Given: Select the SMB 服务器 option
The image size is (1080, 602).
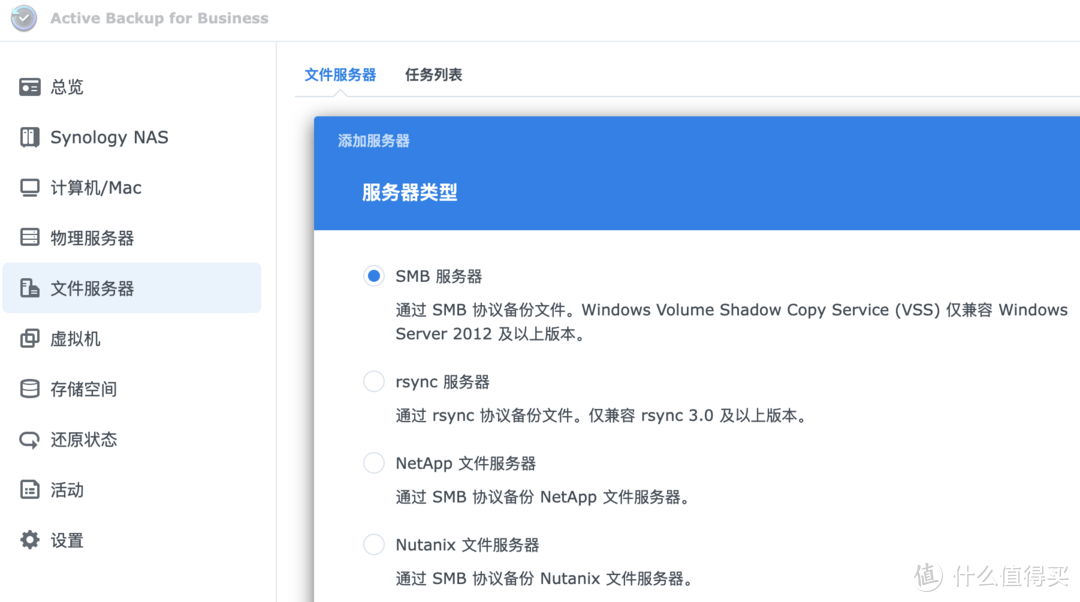Looking at the screenshot, I should pyautogui.click(x=373, y=275).
